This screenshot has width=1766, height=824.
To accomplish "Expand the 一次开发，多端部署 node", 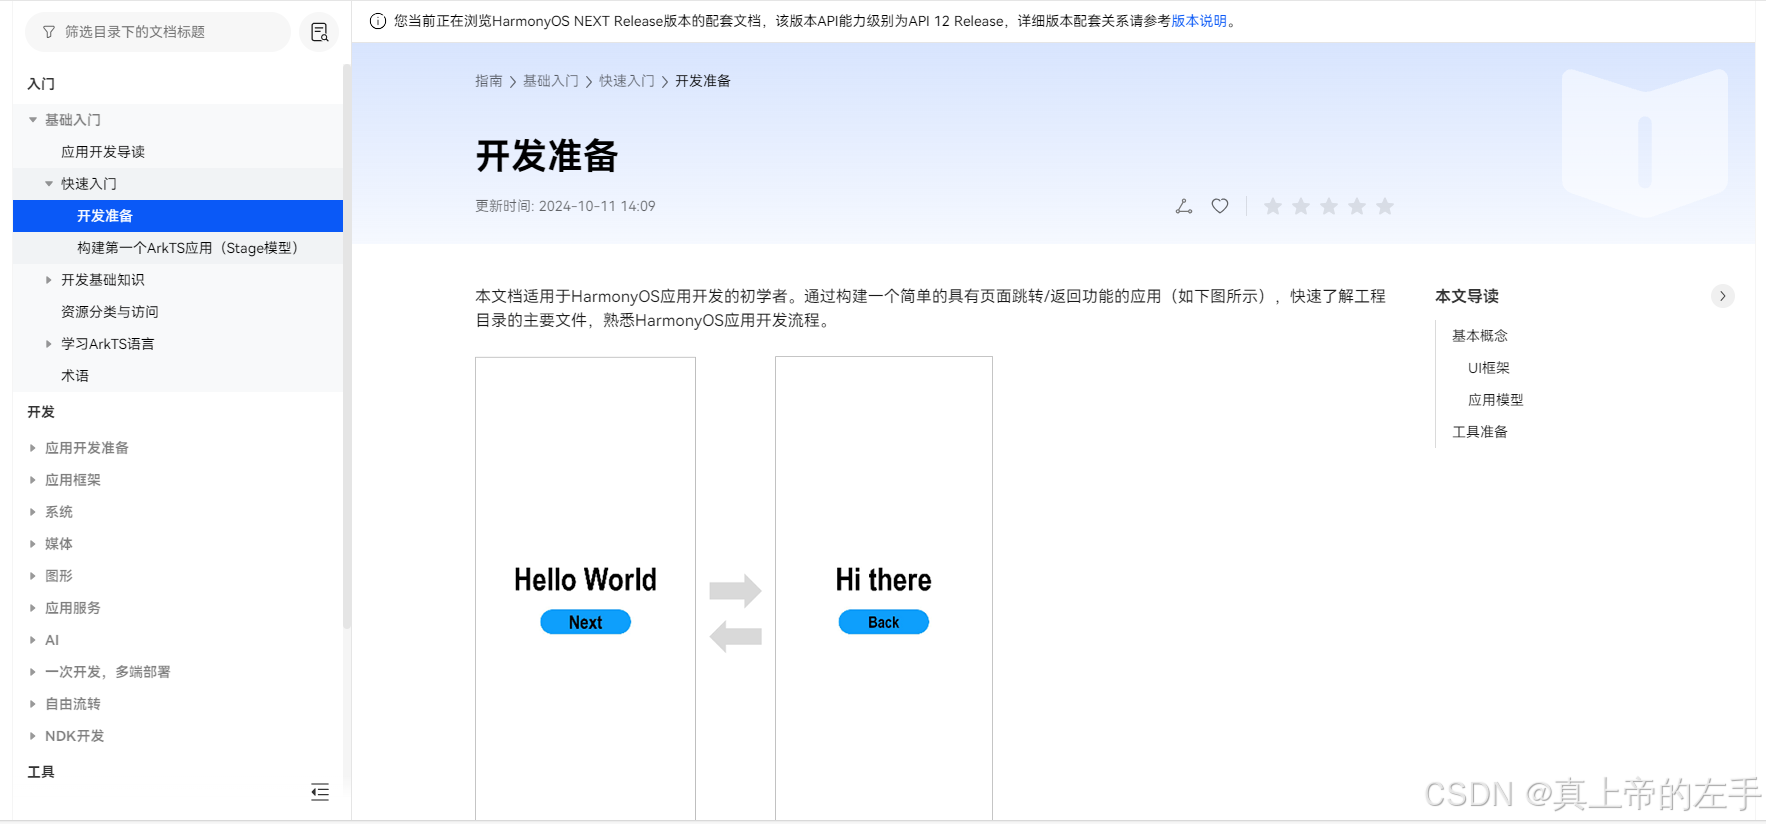I will 33,672.
